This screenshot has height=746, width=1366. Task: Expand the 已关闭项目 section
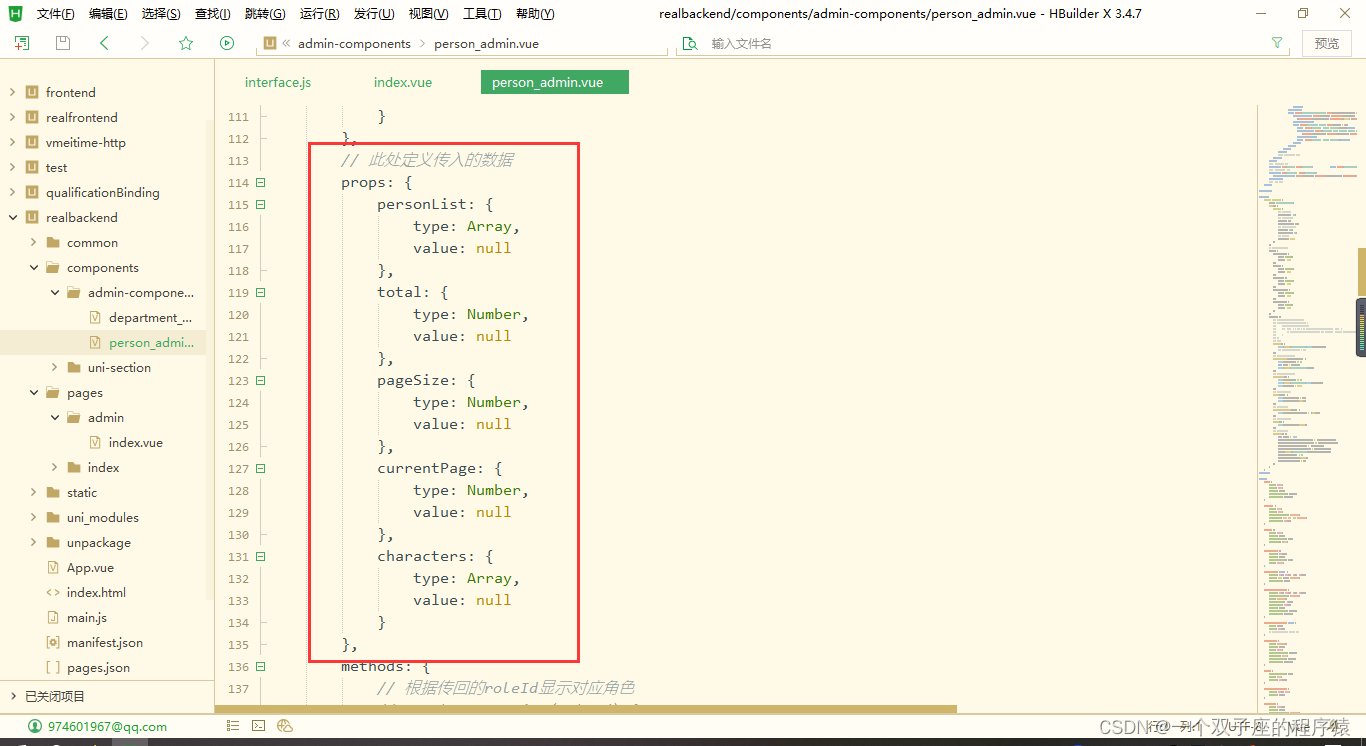click(x=12, y=696)
